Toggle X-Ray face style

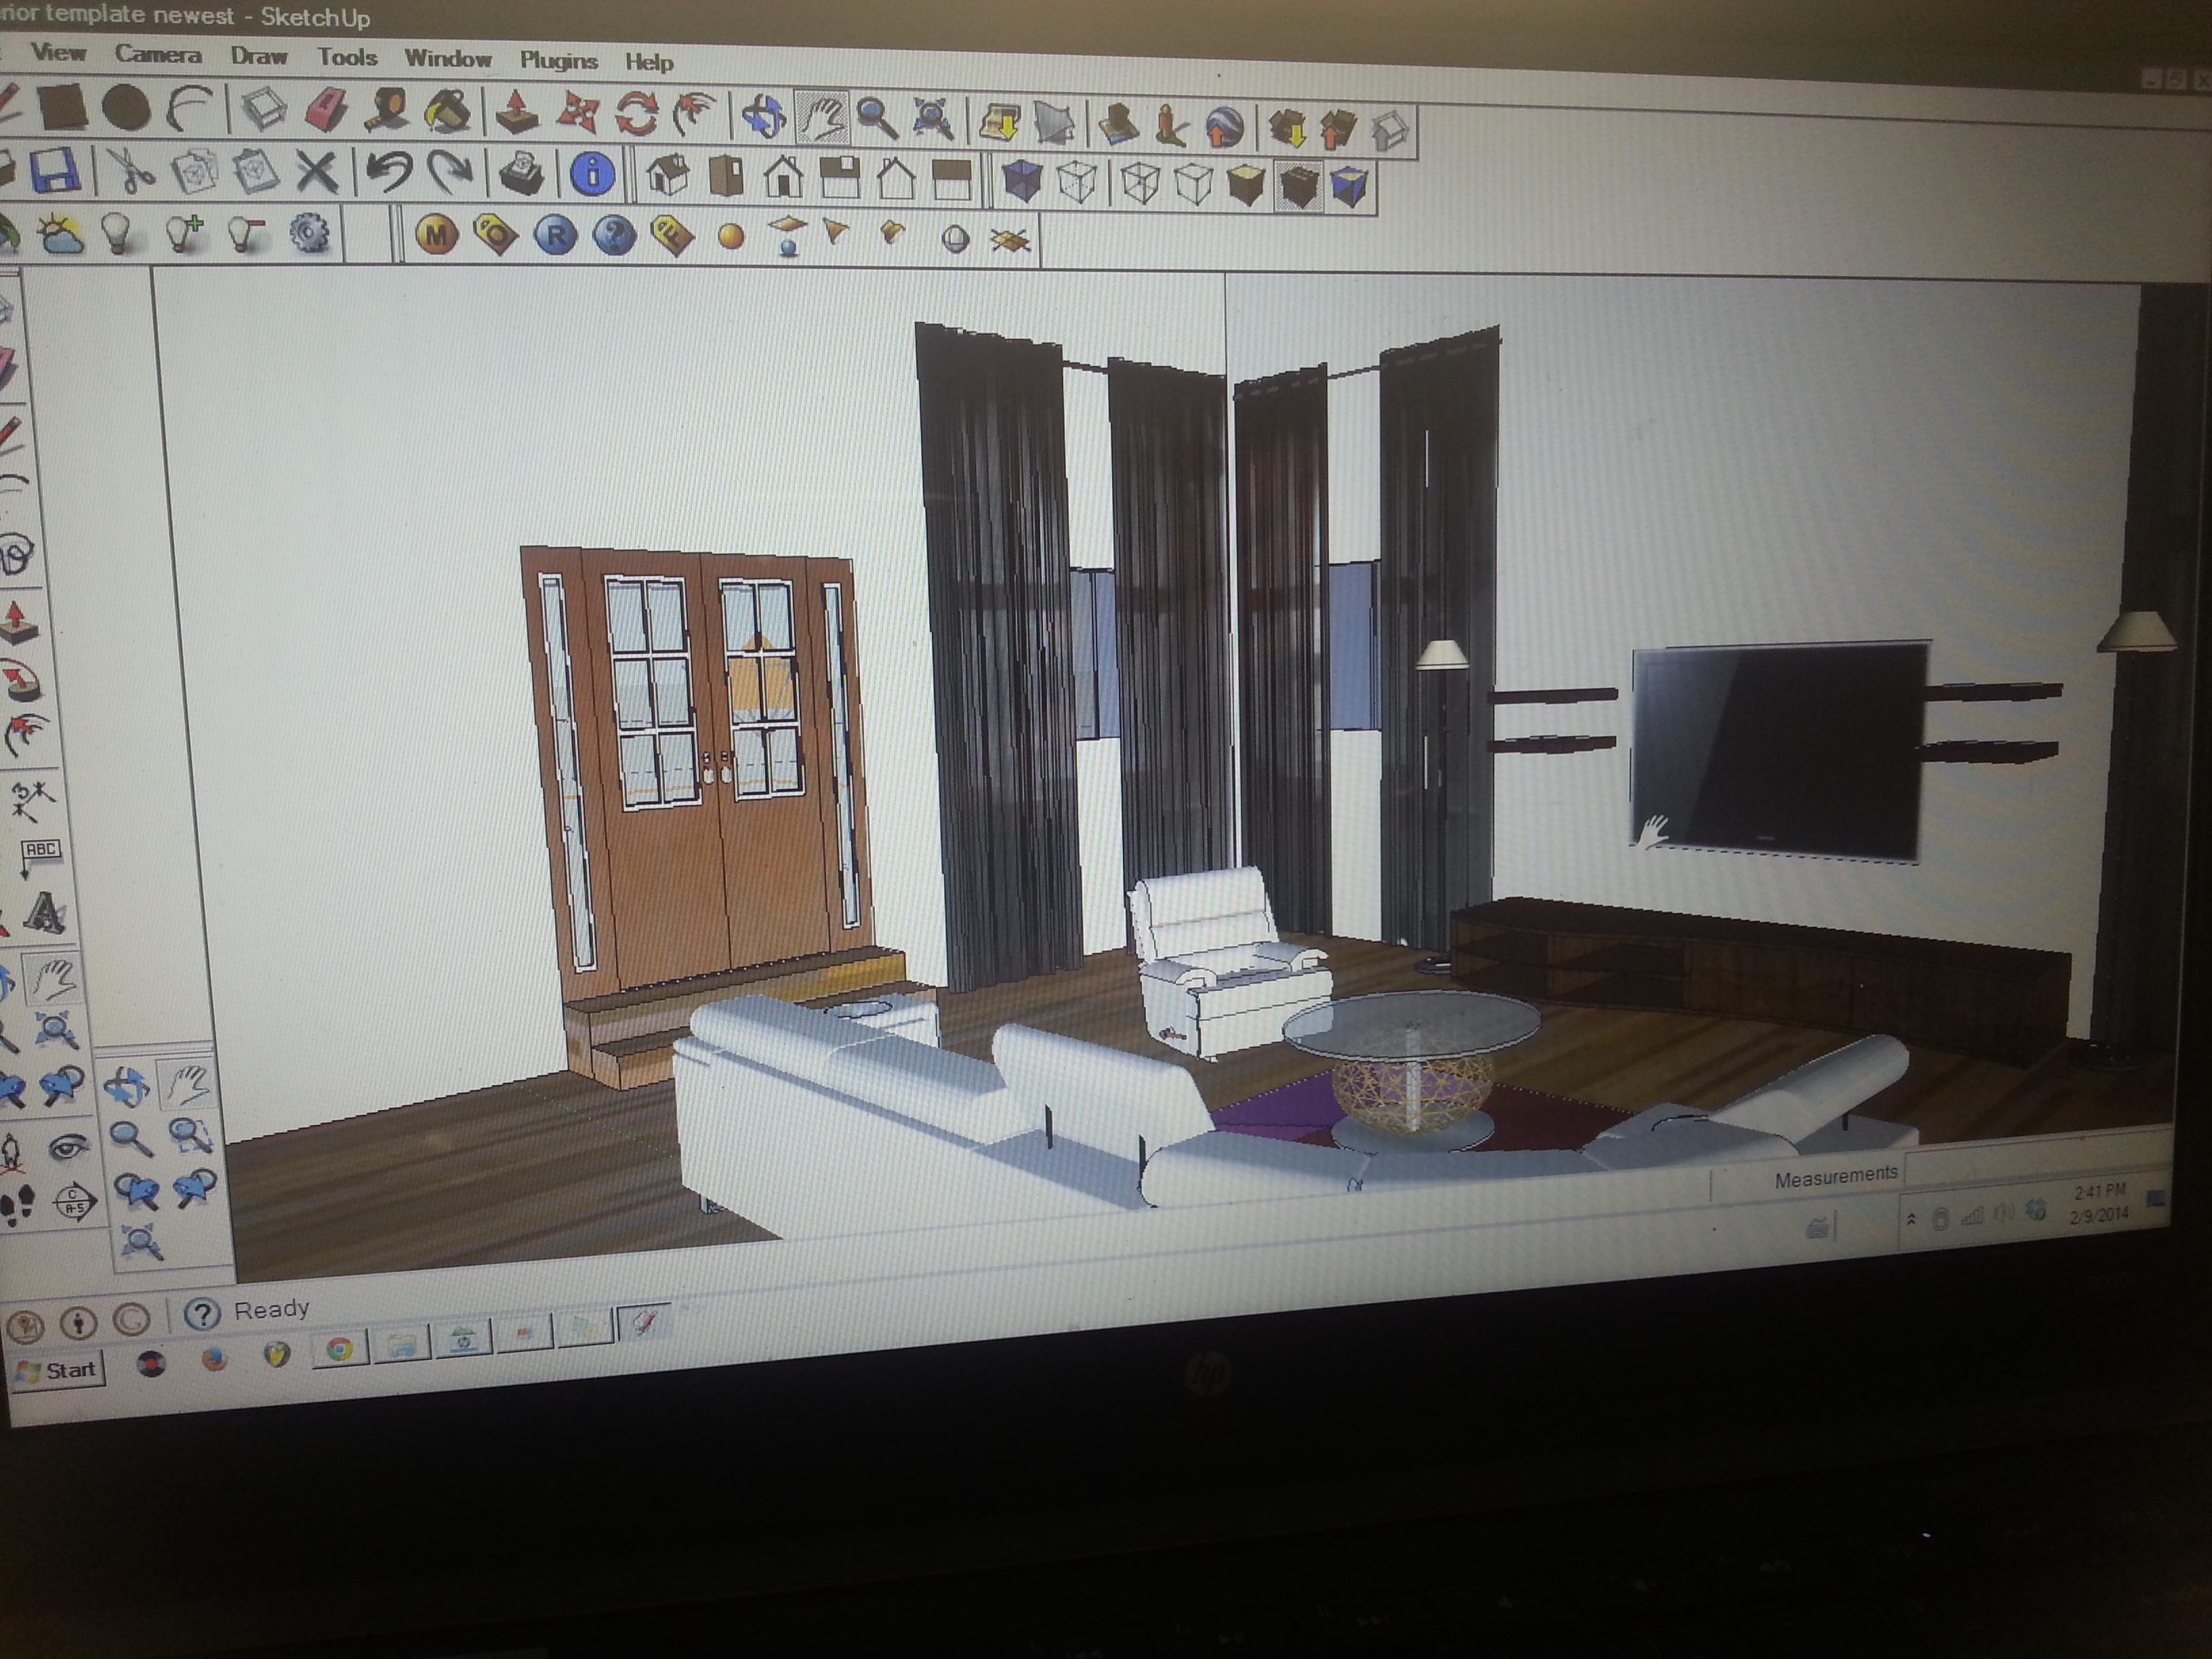click(x=1021, y=182)
